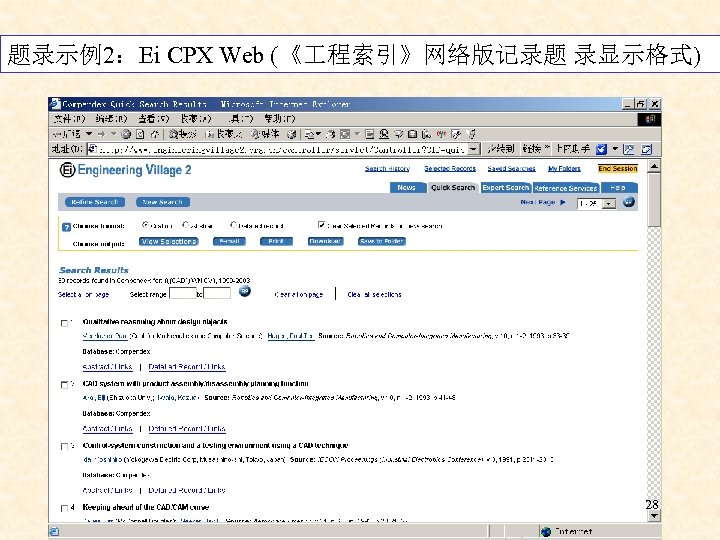Screen dimensions: 720x540
Task: Click the Download output button
Action: point(325,242)
